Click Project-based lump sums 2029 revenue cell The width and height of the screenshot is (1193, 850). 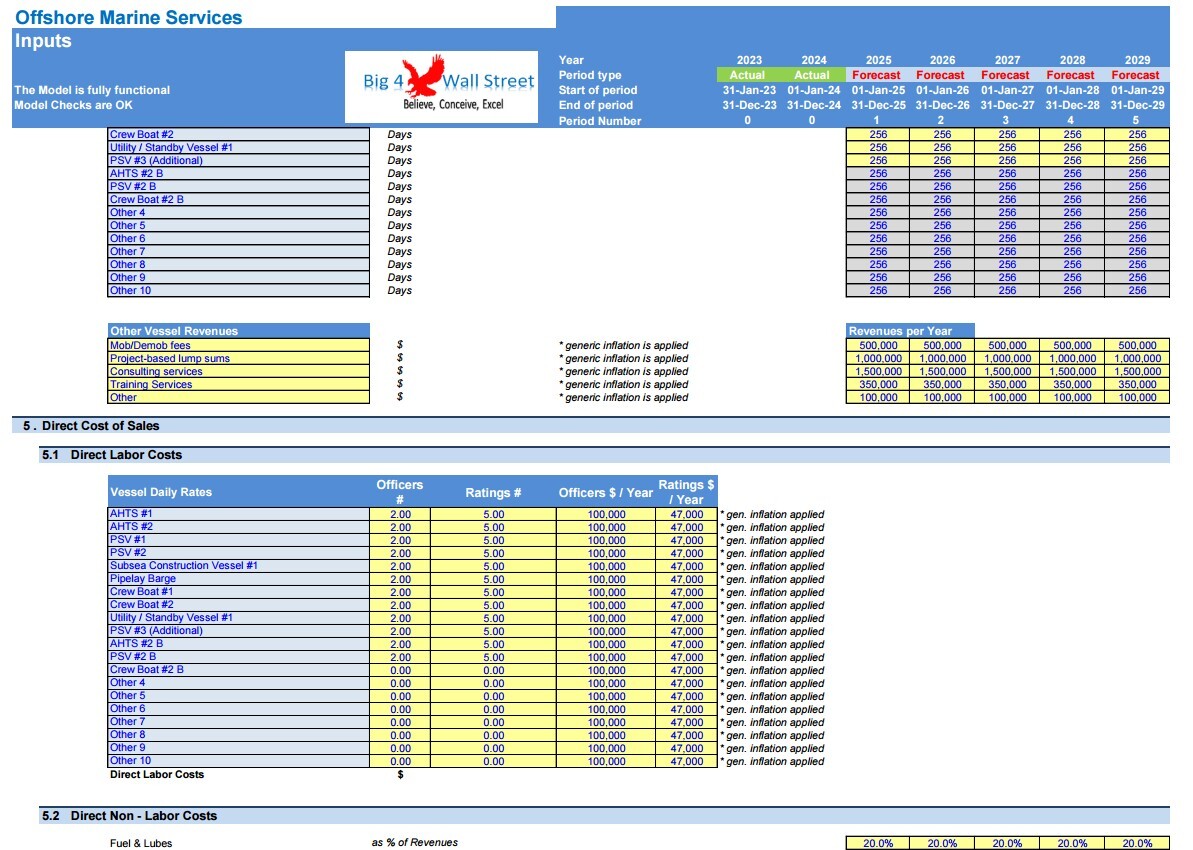pyautogui.click(x=1137, y=358)
